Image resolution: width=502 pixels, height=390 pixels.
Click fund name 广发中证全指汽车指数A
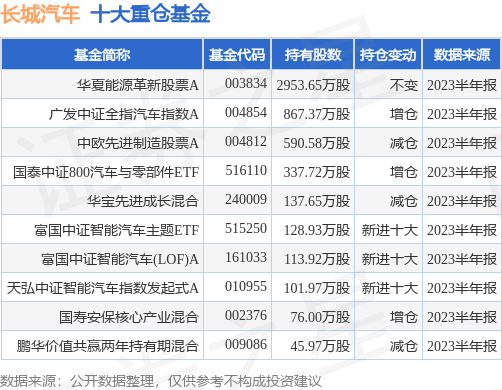(x=124, y=114)
